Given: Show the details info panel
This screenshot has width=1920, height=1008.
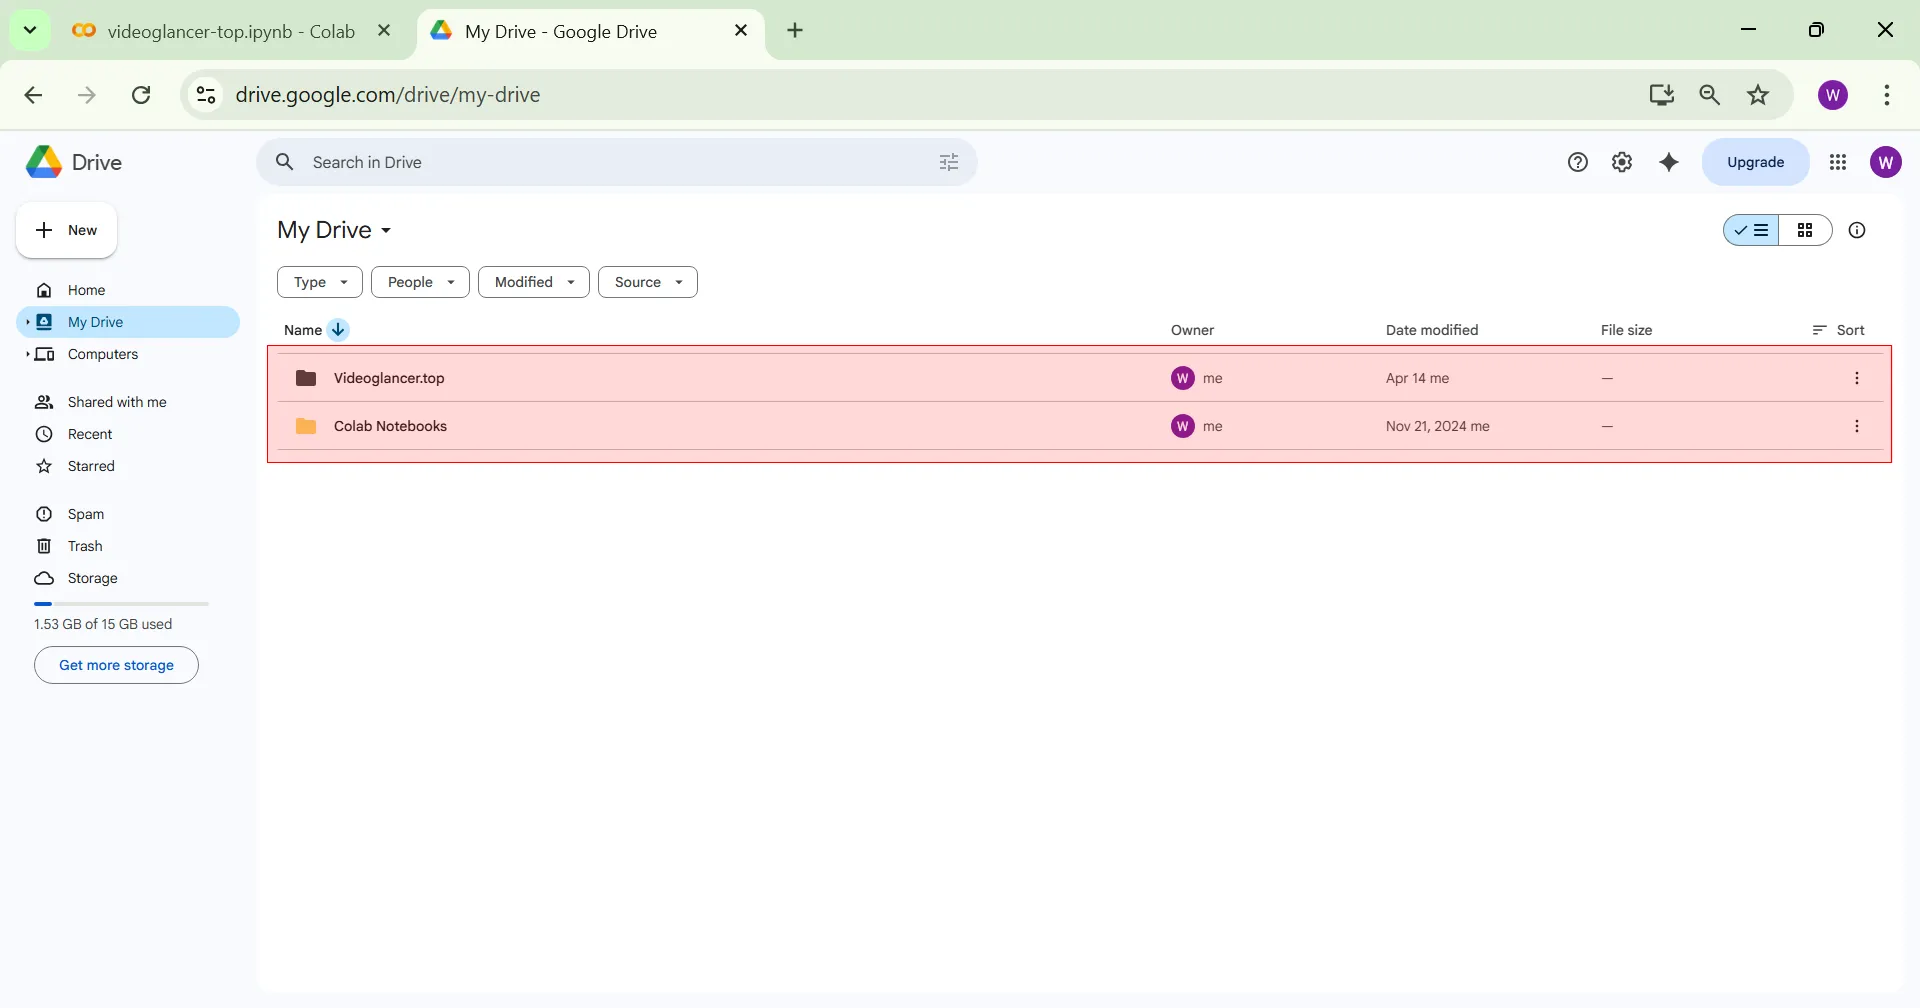Looking at the screenshot, I should click(1857, 230).
